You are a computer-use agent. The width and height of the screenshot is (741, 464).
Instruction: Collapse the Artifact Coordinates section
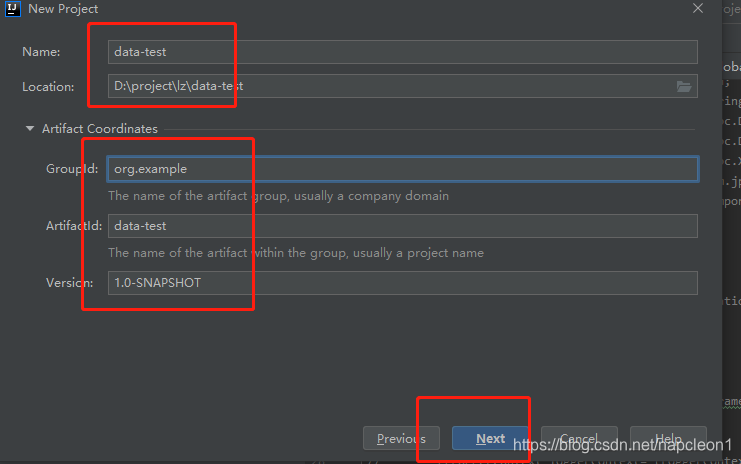(x=30, y=129)
